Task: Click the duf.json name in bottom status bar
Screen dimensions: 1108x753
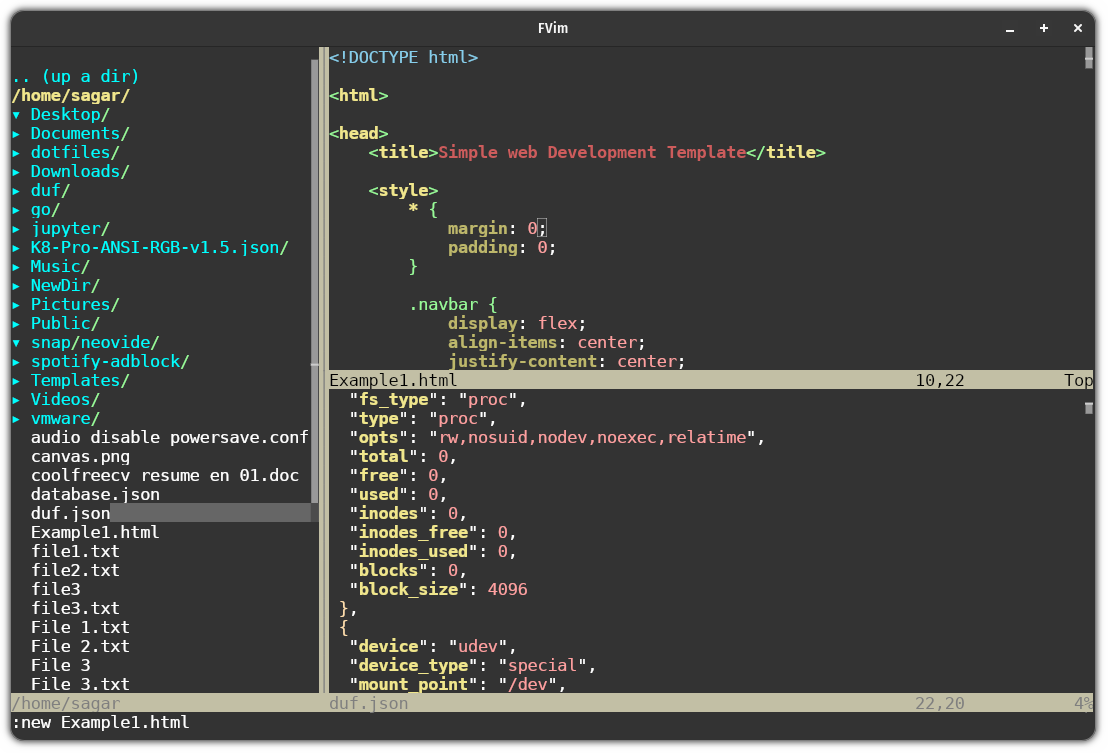Action: pos(369,703)
